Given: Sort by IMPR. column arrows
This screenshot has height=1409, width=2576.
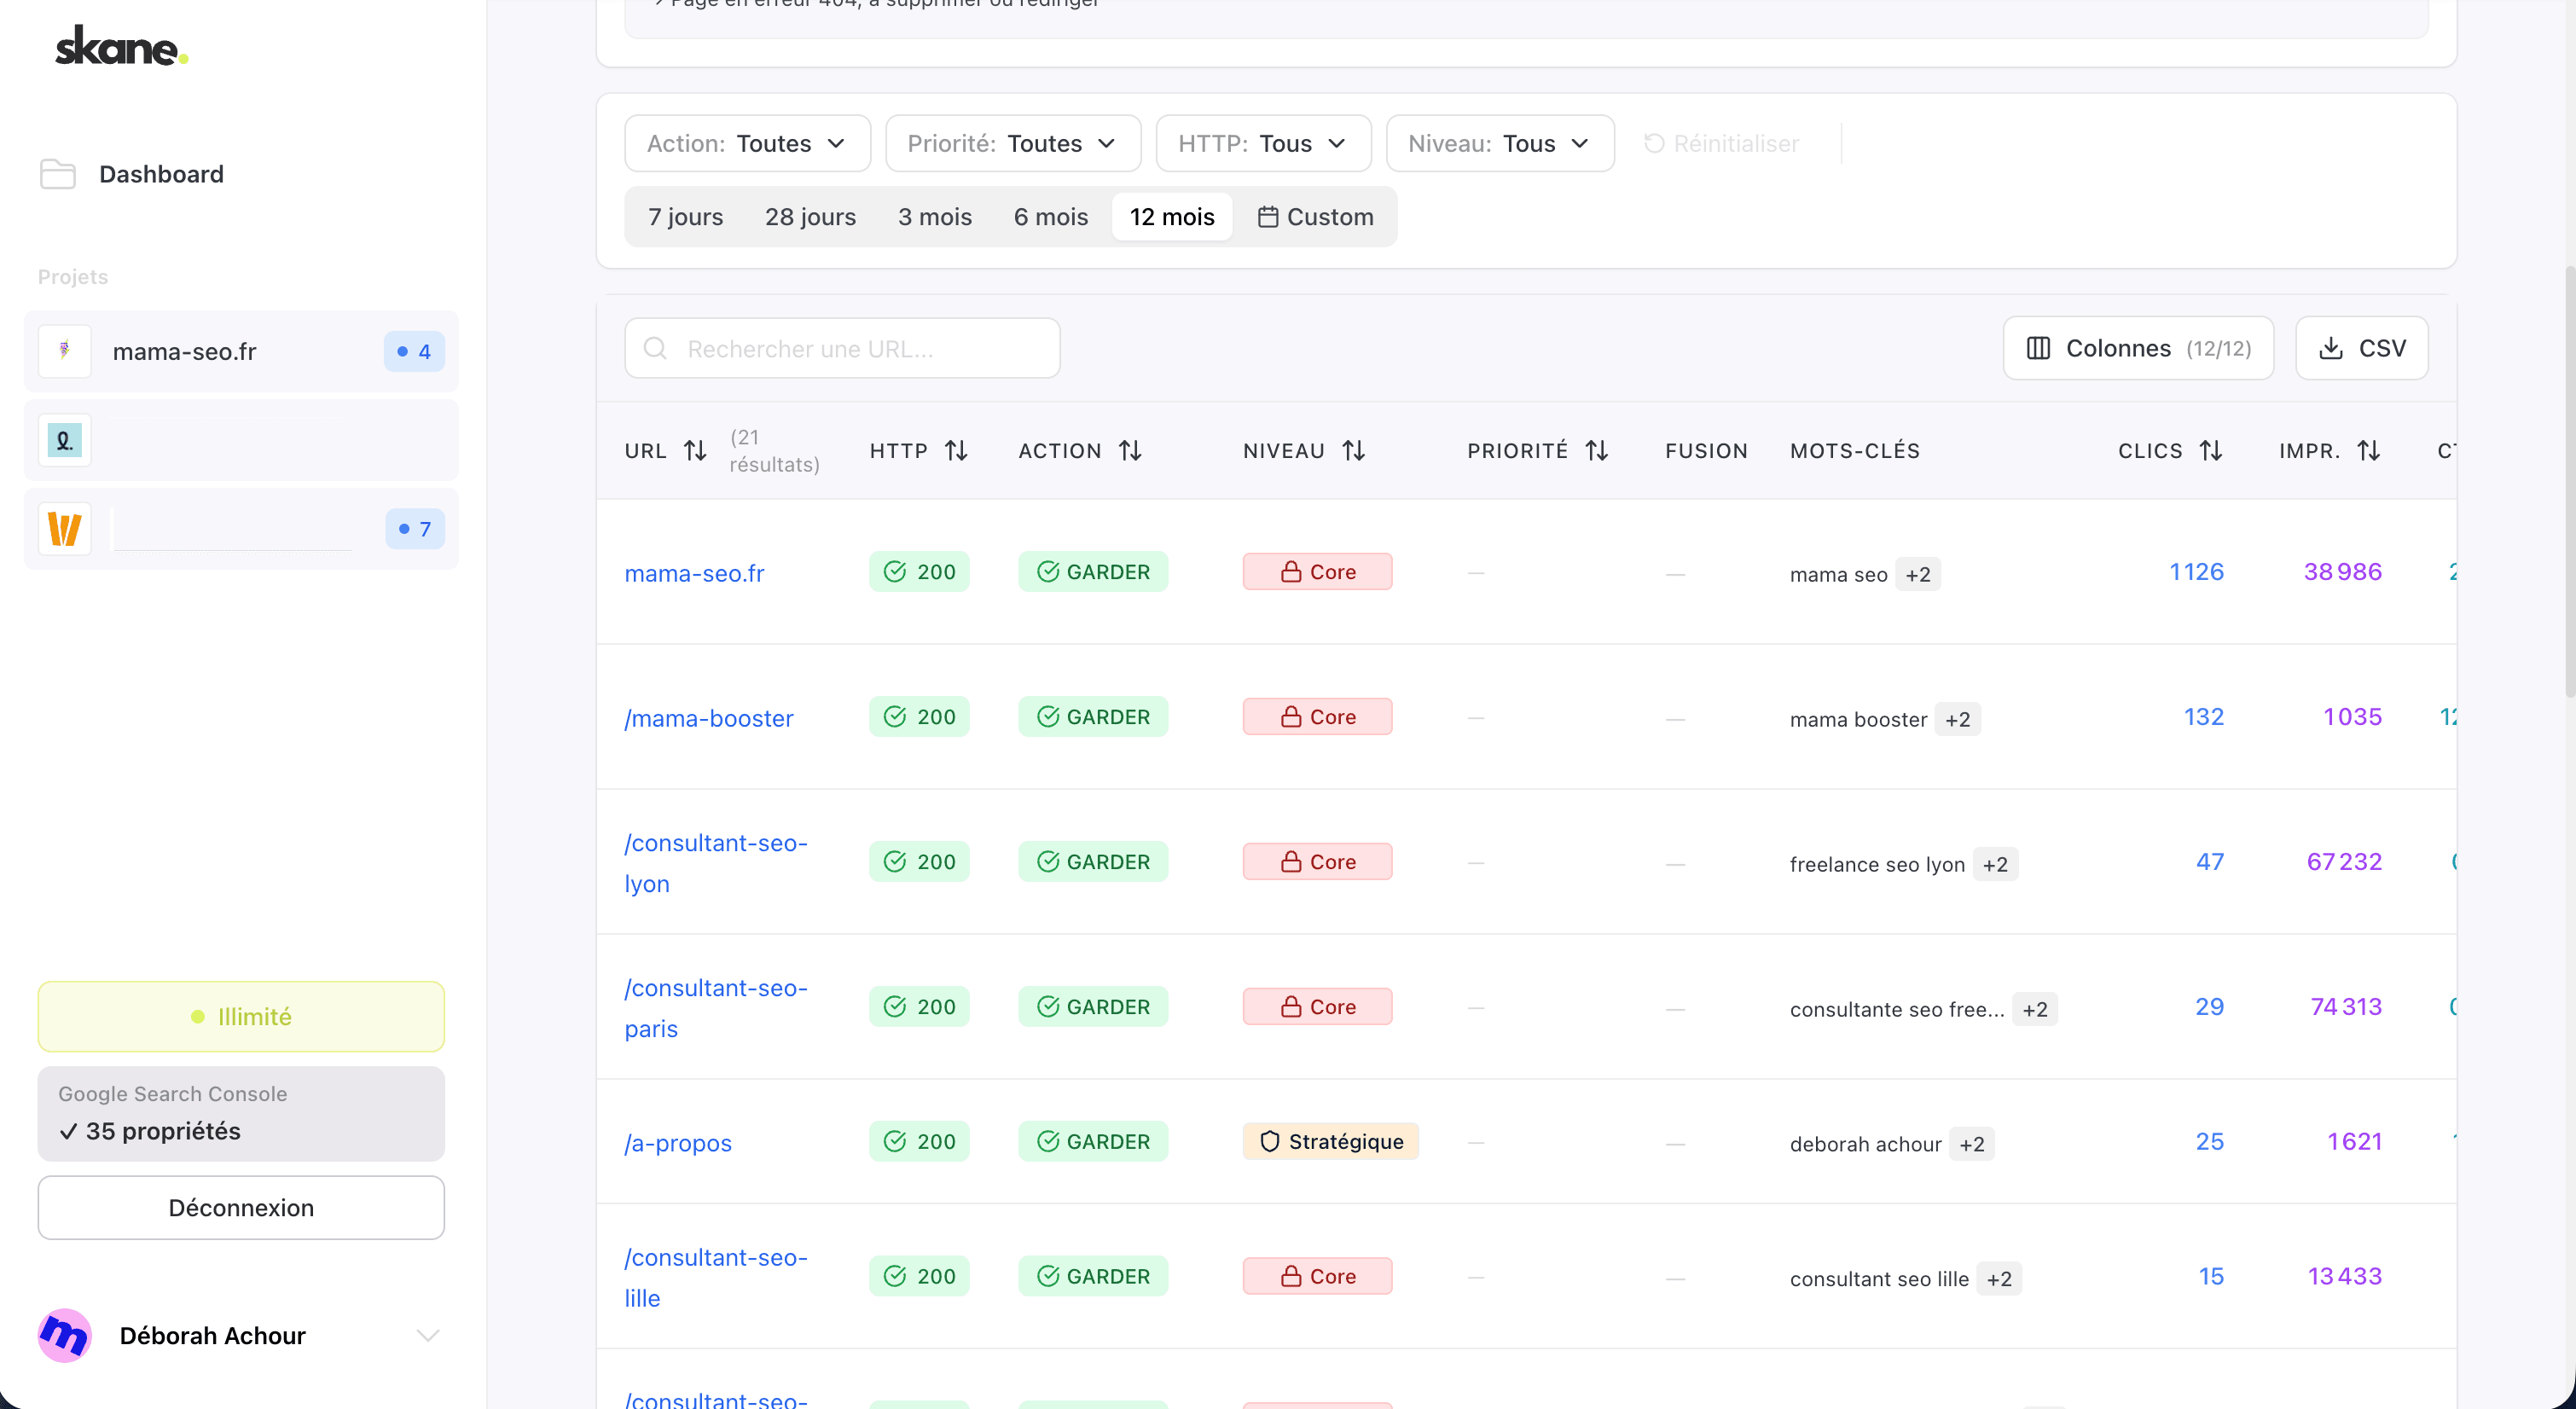Looking at the screenshot, I should [x=2368, y=451].
